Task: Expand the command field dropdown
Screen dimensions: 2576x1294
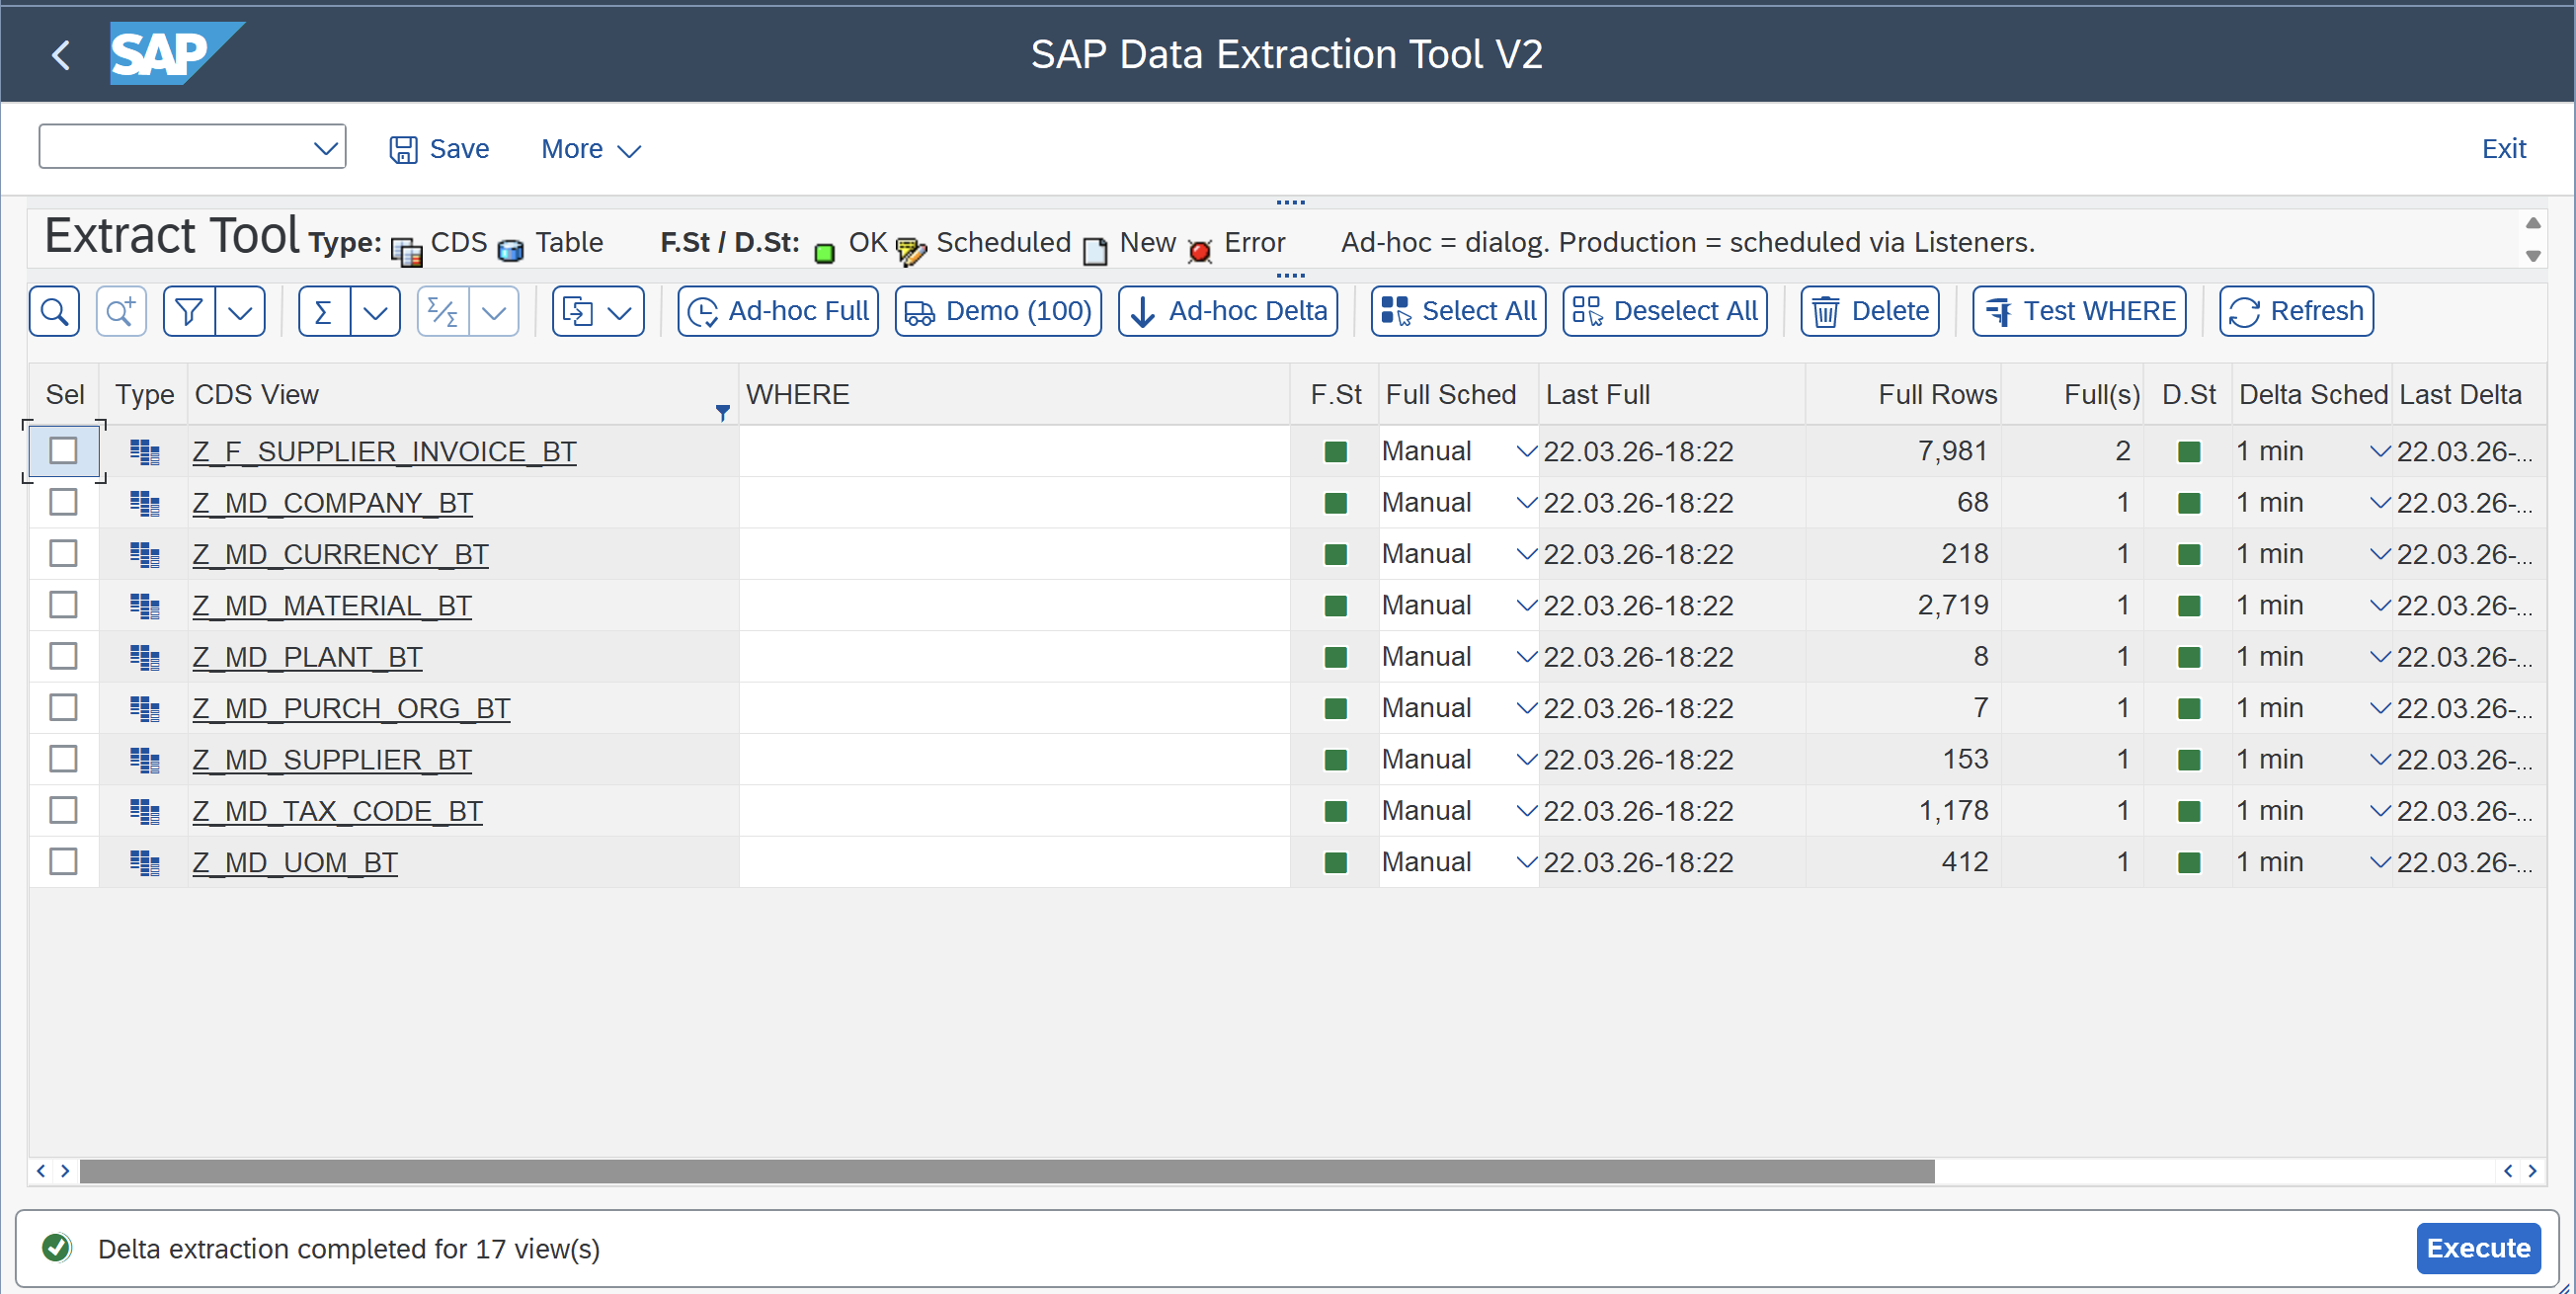Action: coord(325,148)
